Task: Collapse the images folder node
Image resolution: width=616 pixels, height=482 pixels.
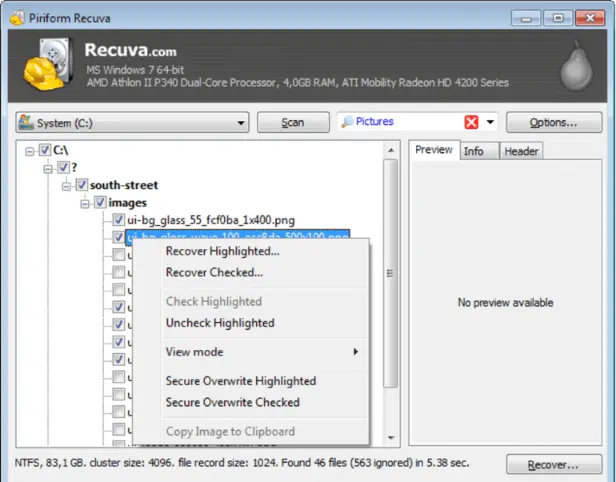Action: [x=85, y=204]
